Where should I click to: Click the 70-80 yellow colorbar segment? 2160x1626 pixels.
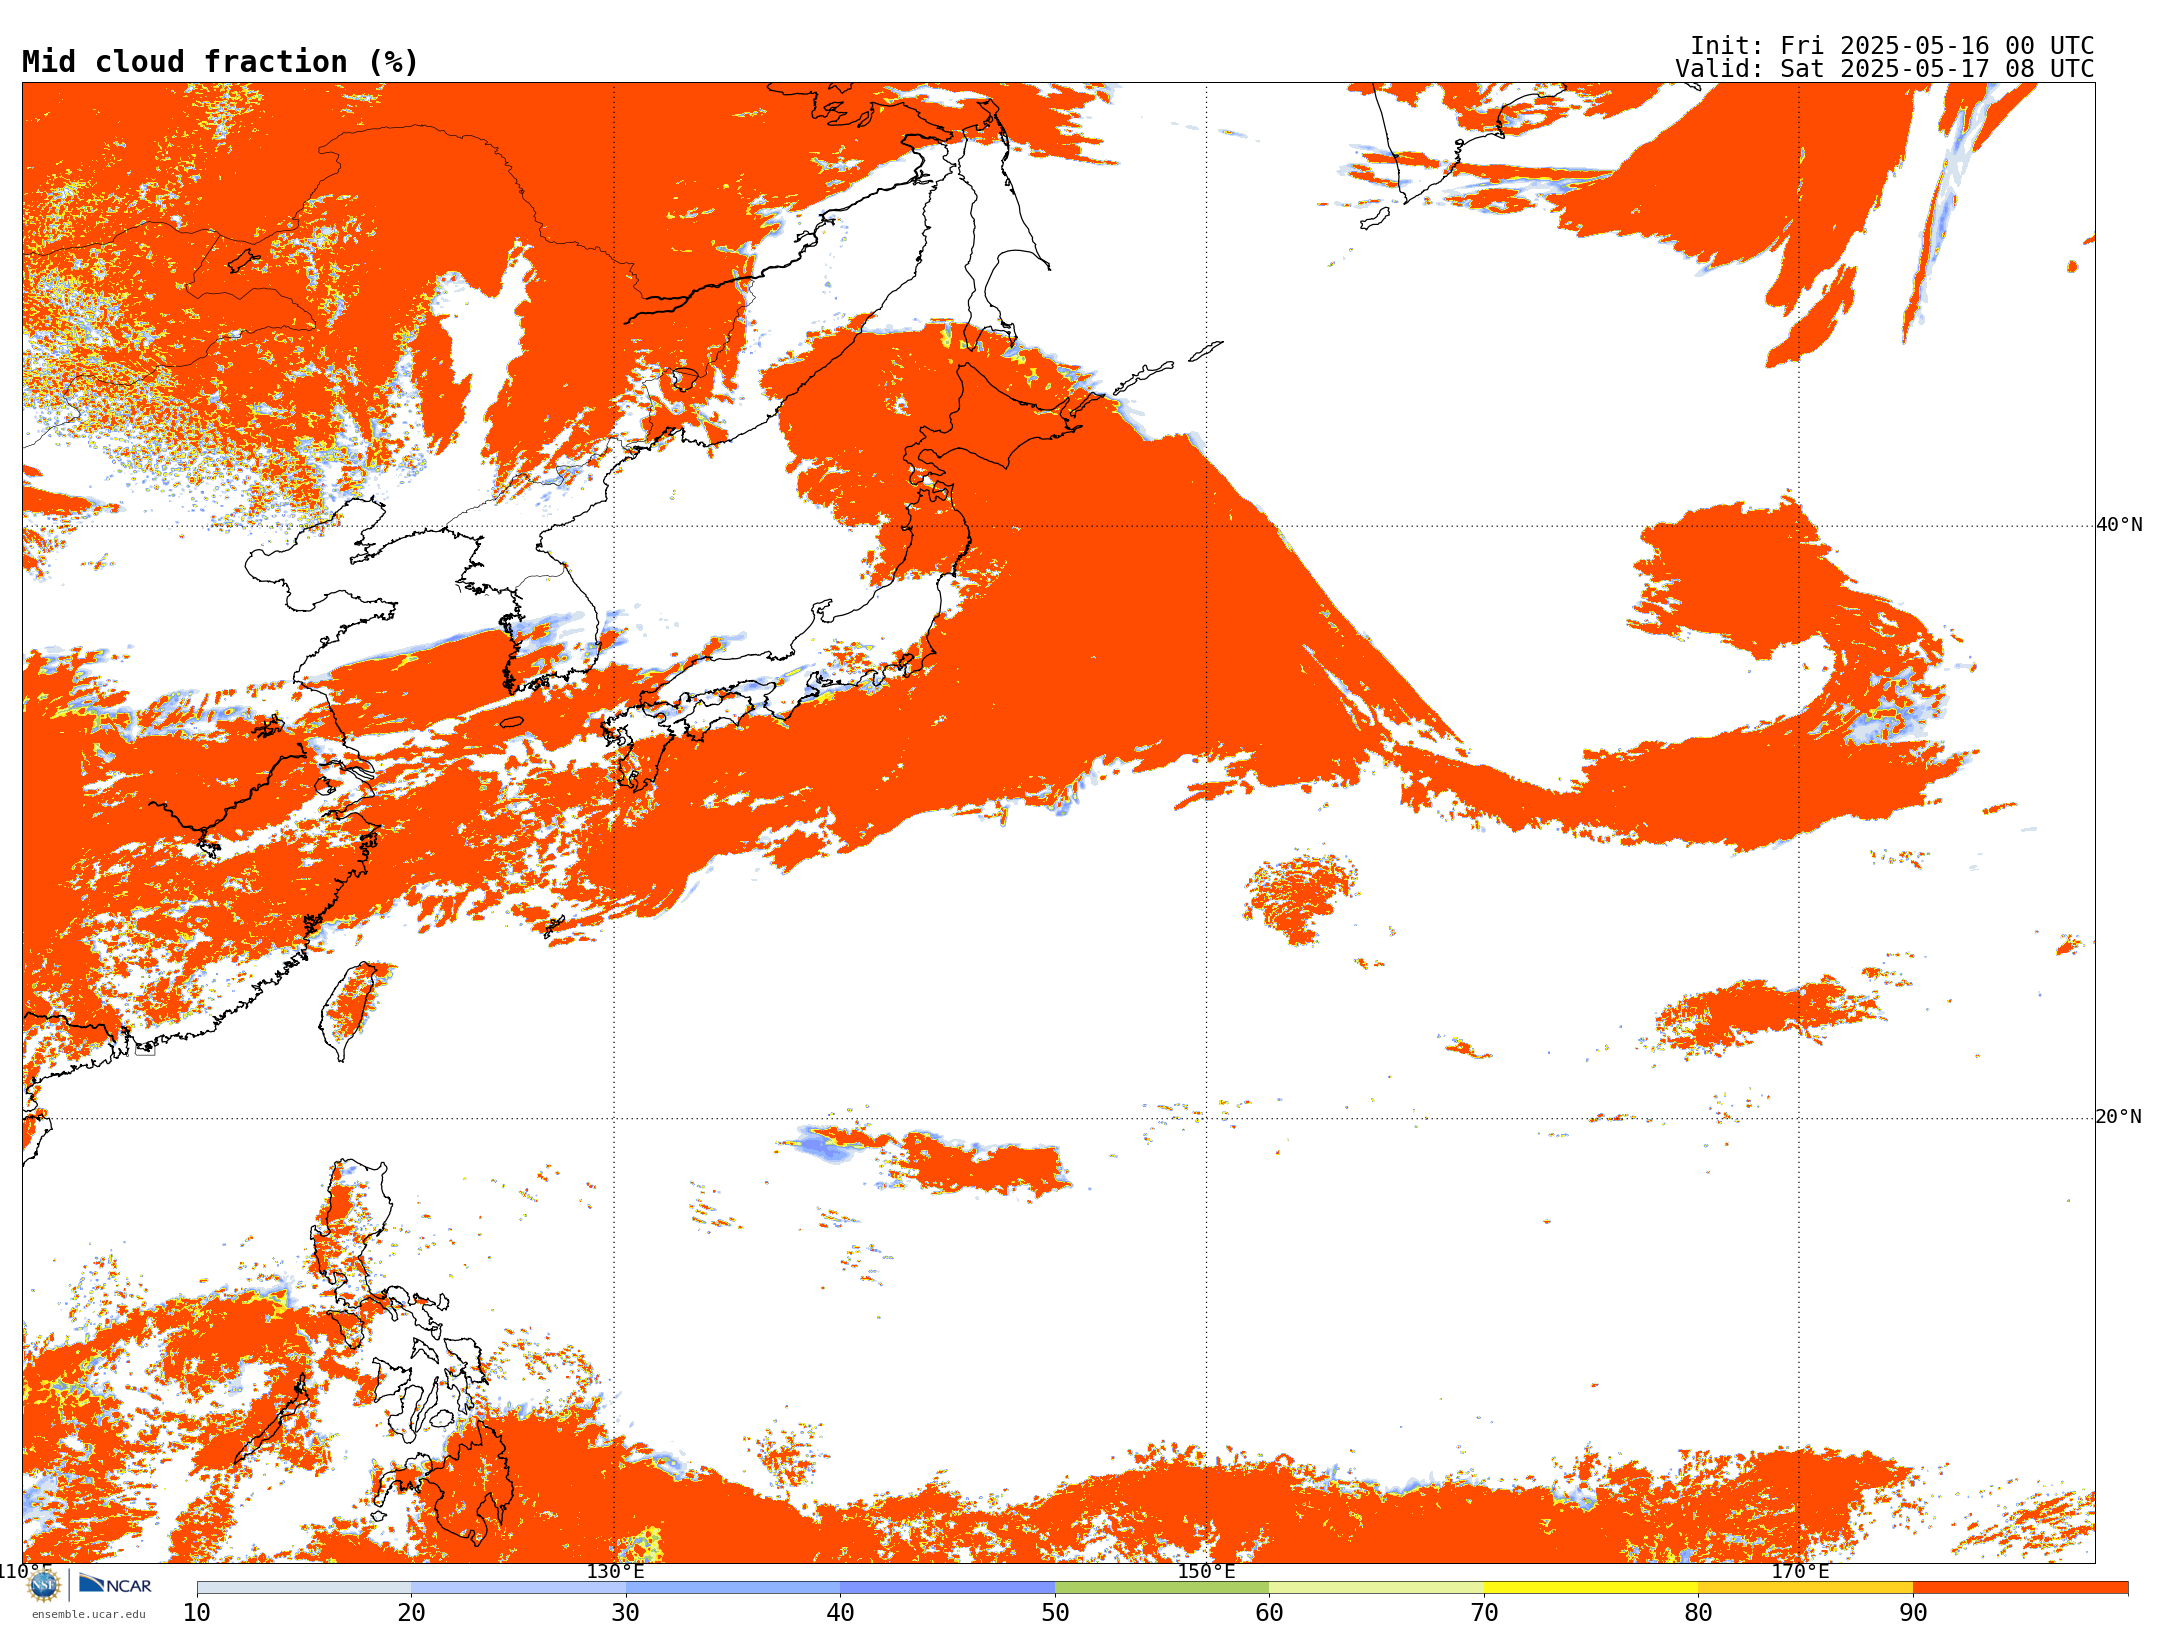click(x=1591, y=1588)
